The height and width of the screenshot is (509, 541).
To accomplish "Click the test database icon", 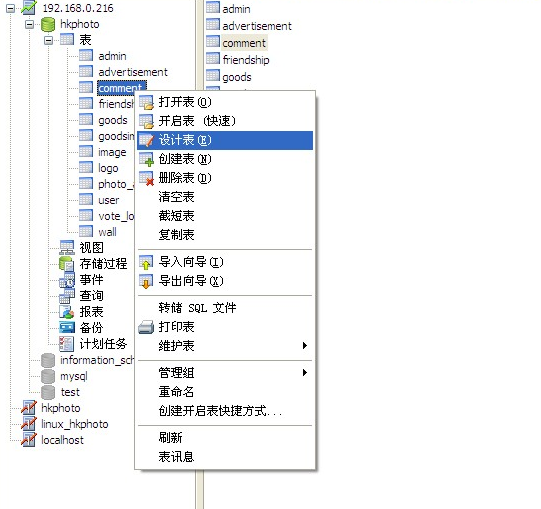I will coord(48,392).
